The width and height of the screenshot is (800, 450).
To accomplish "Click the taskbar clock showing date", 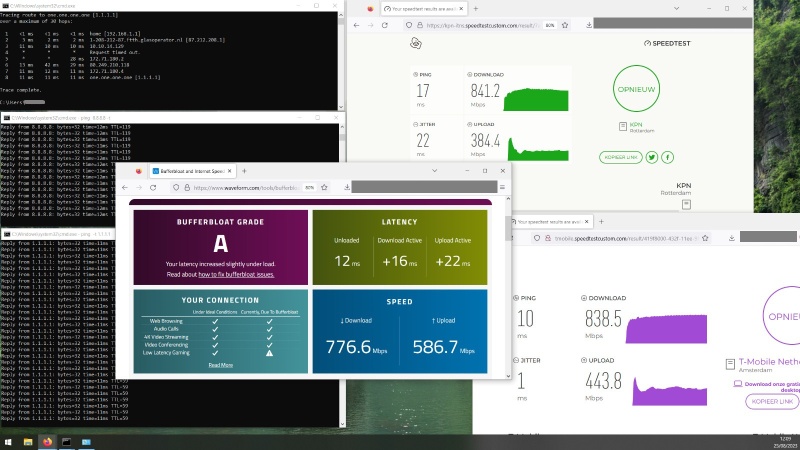I will tap(785, 442).
